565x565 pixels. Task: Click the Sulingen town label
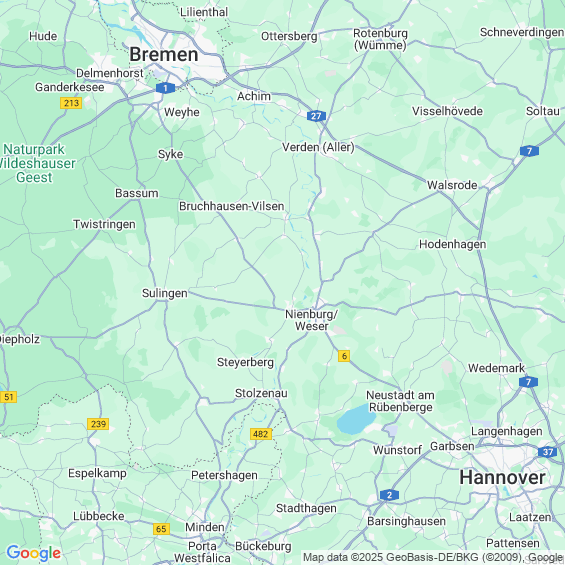(165, 293)
